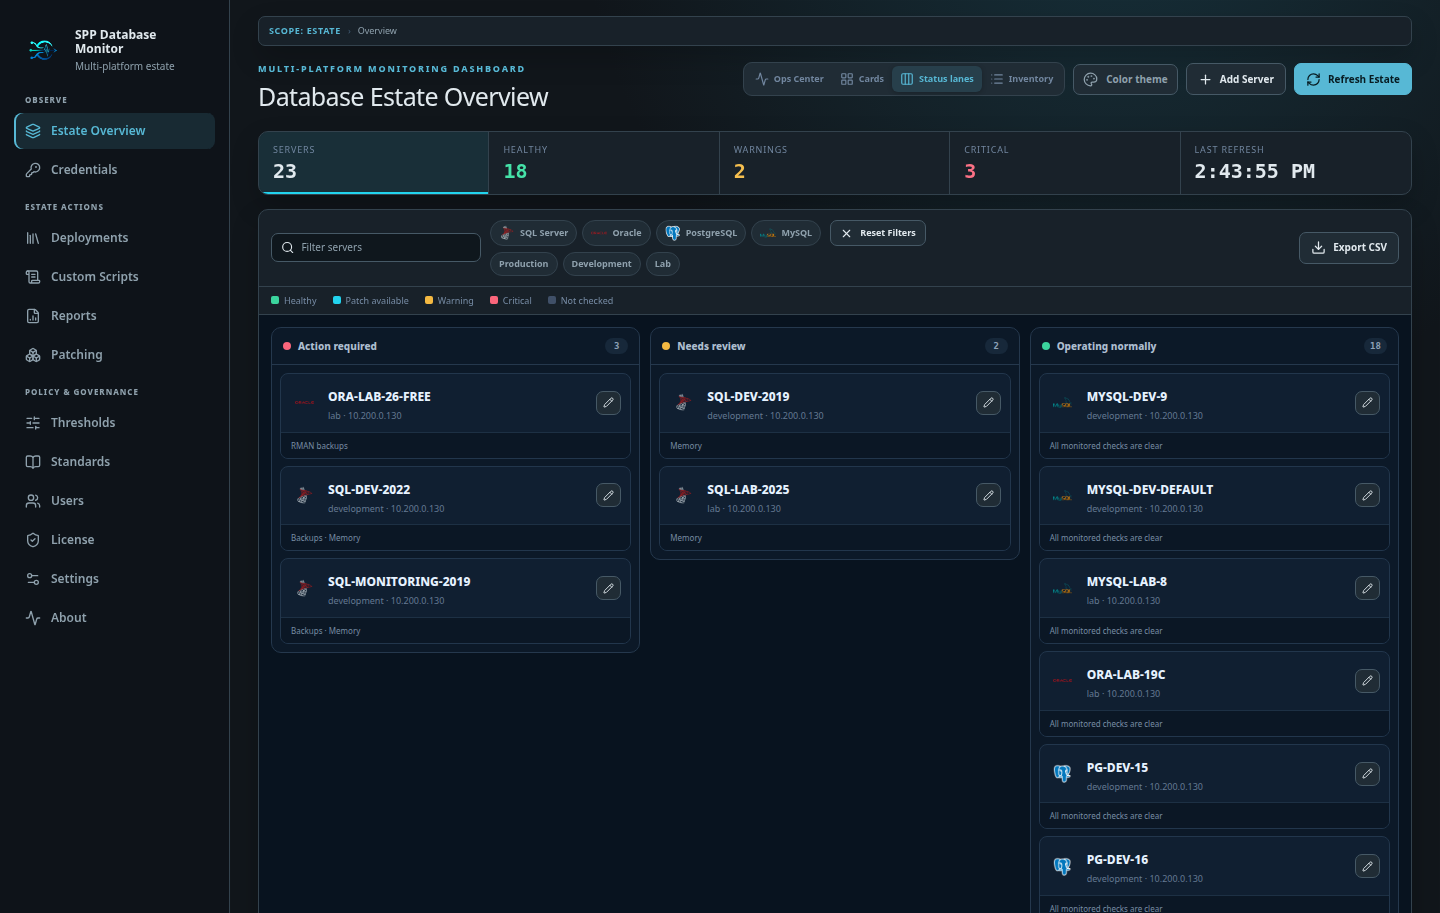Click Overview in the breadcrumb

377,31
